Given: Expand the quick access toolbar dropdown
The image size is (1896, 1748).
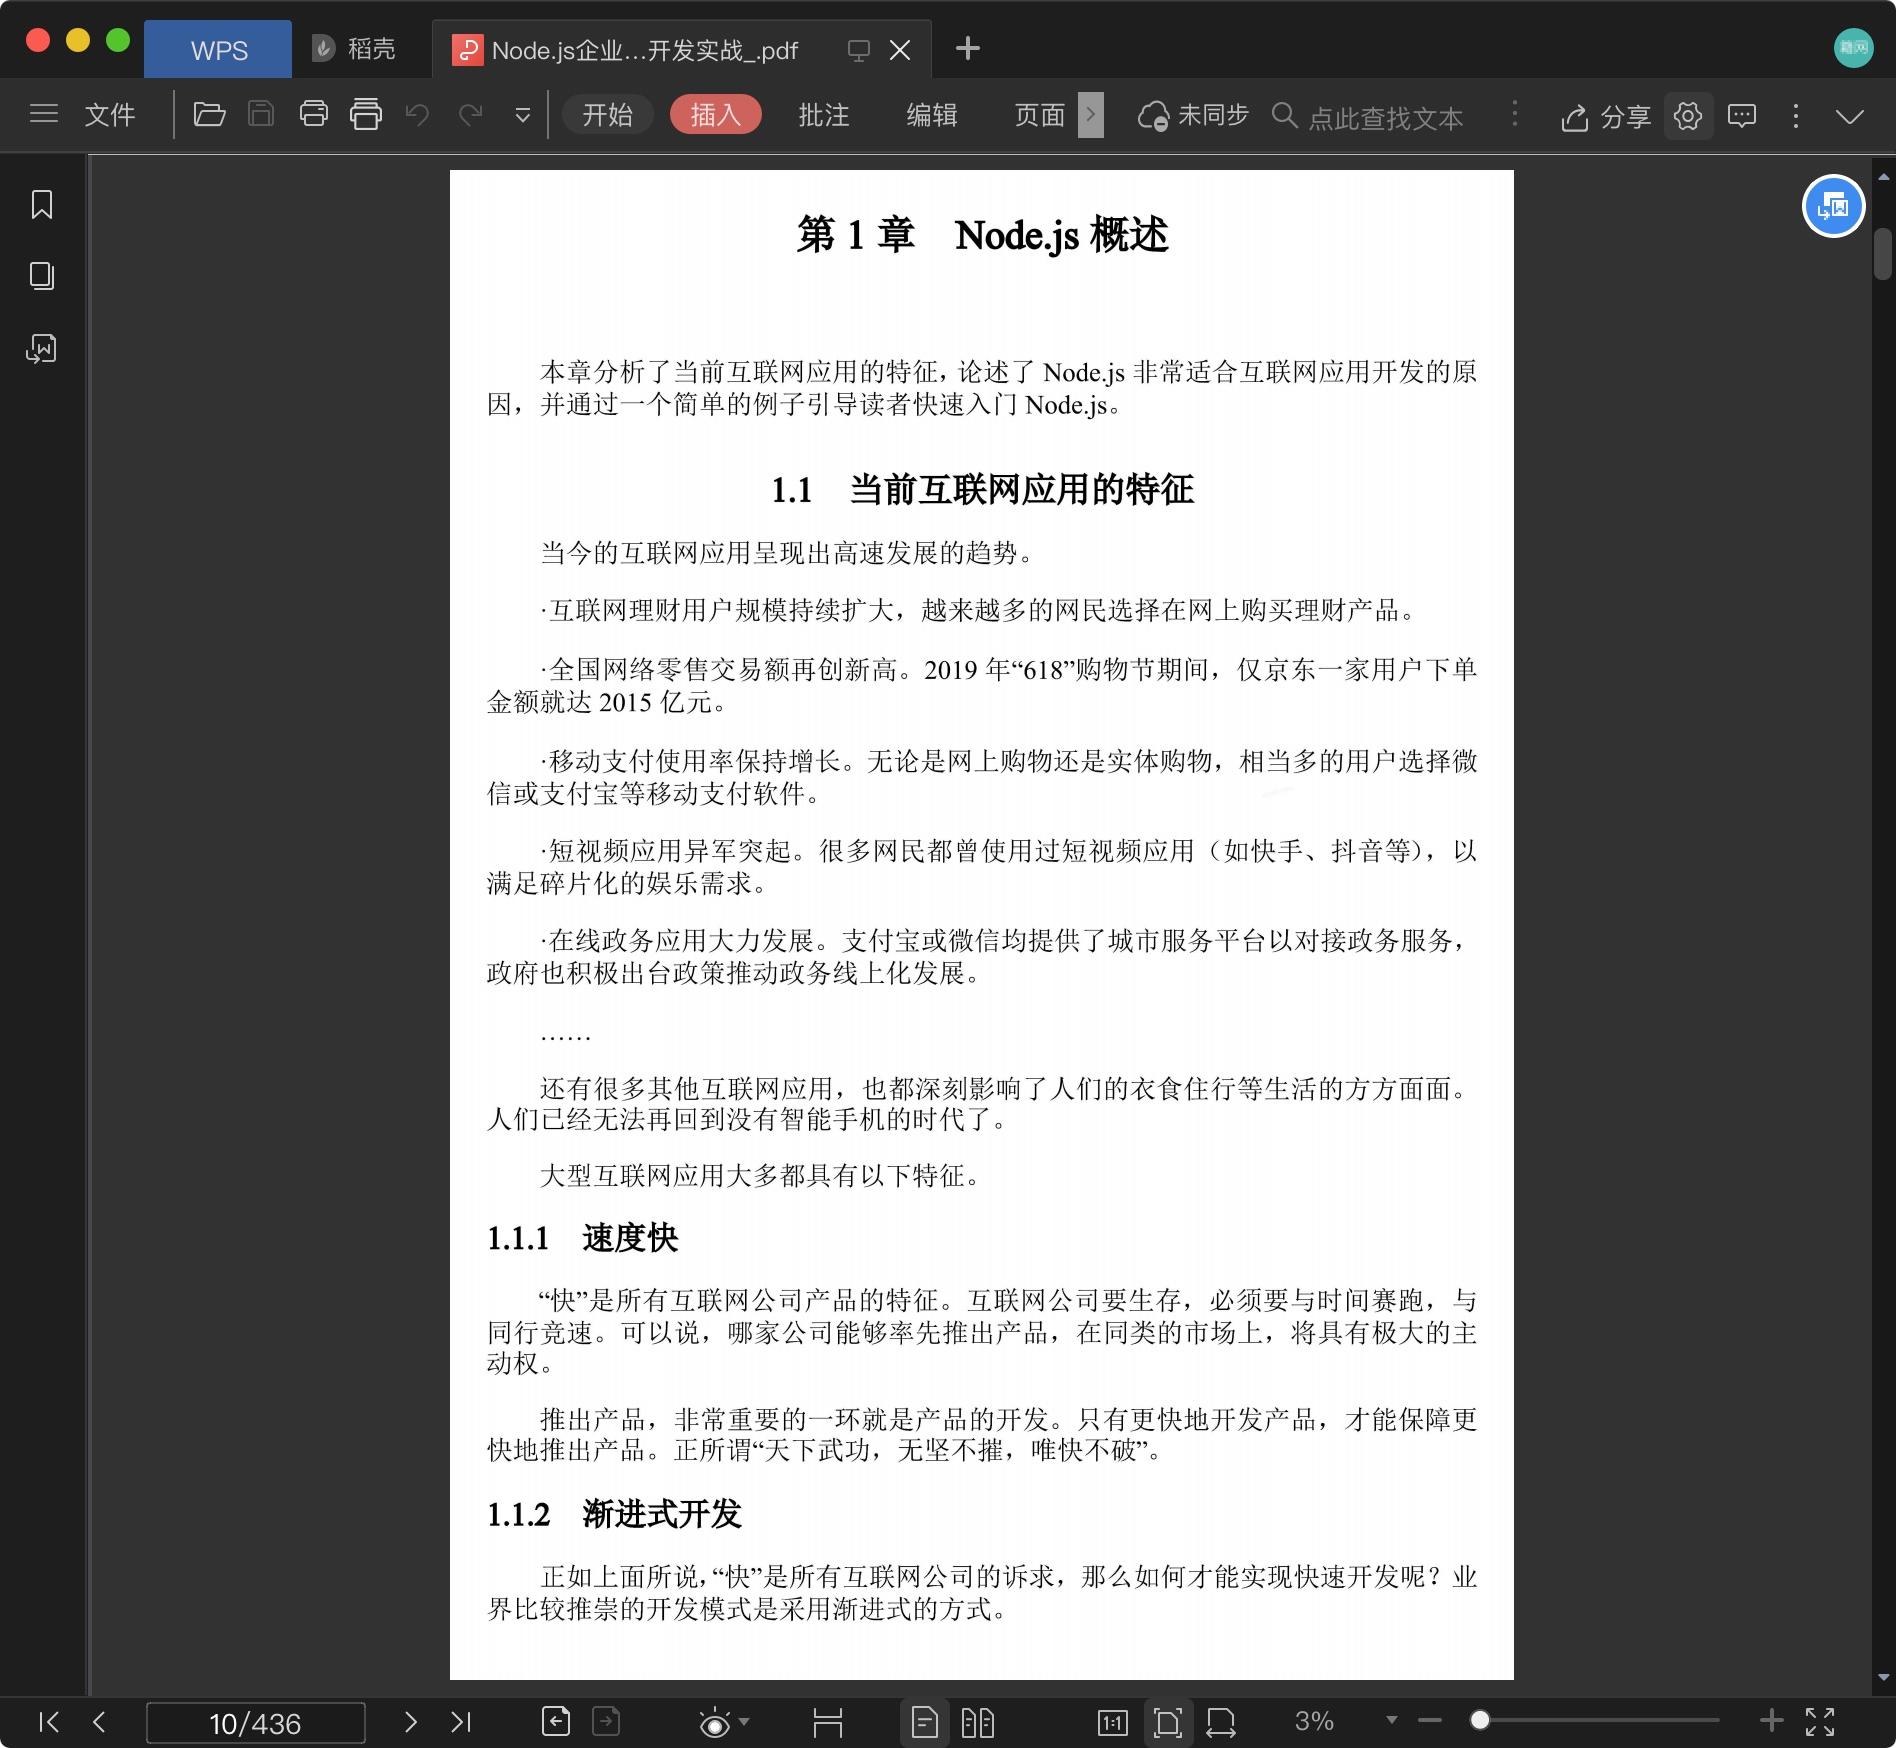Looking at the screenshot, I should click(522, 116).
